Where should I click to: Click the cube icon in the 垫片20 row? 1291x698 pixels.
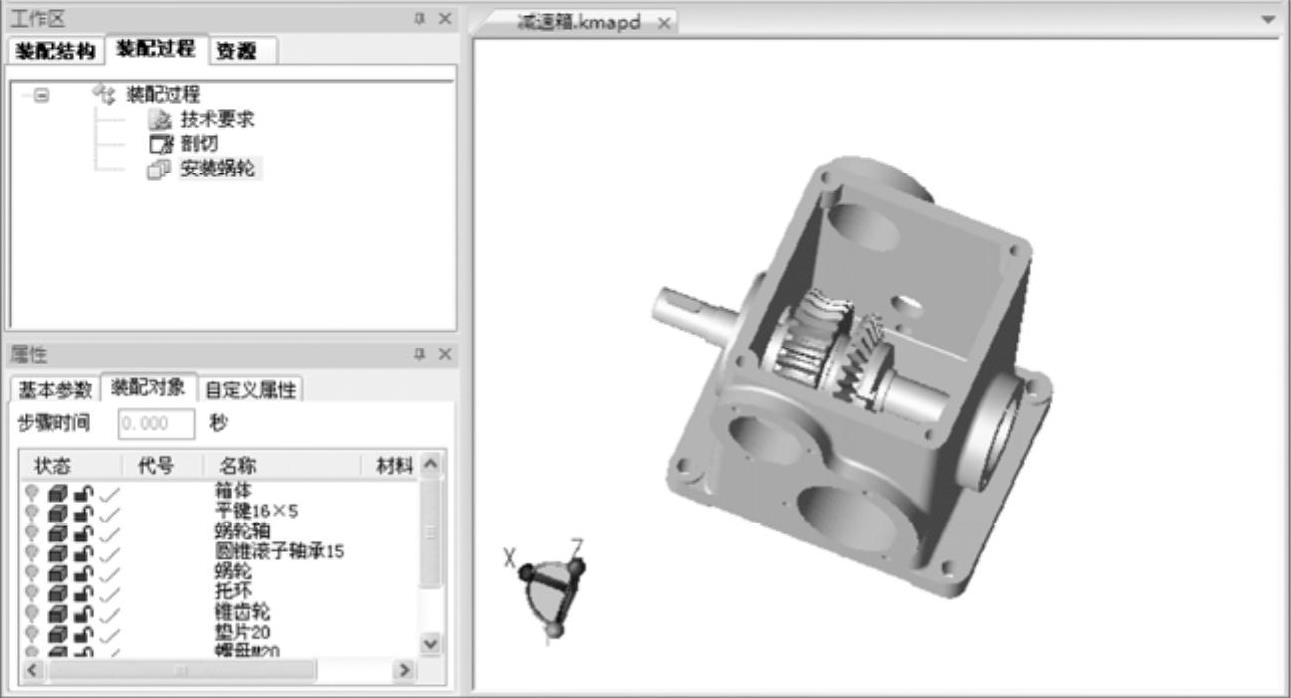[x=57, y=632]
